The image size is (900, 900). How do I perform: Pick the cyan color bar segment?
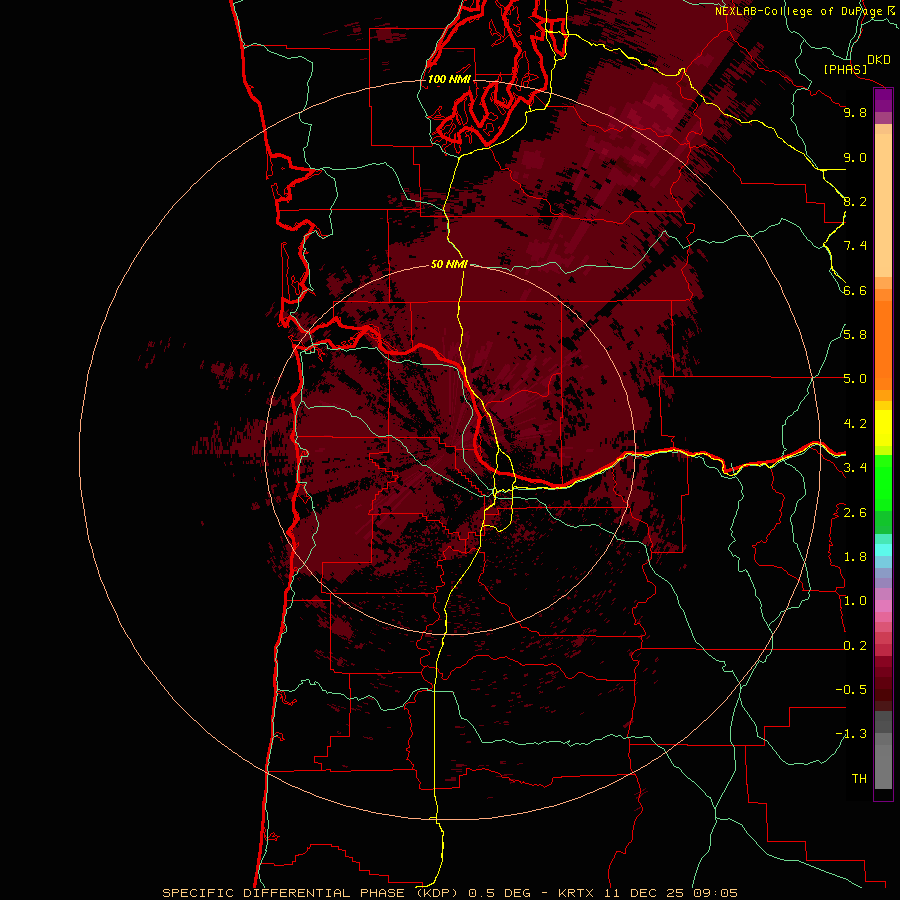(x=883, y=549)
